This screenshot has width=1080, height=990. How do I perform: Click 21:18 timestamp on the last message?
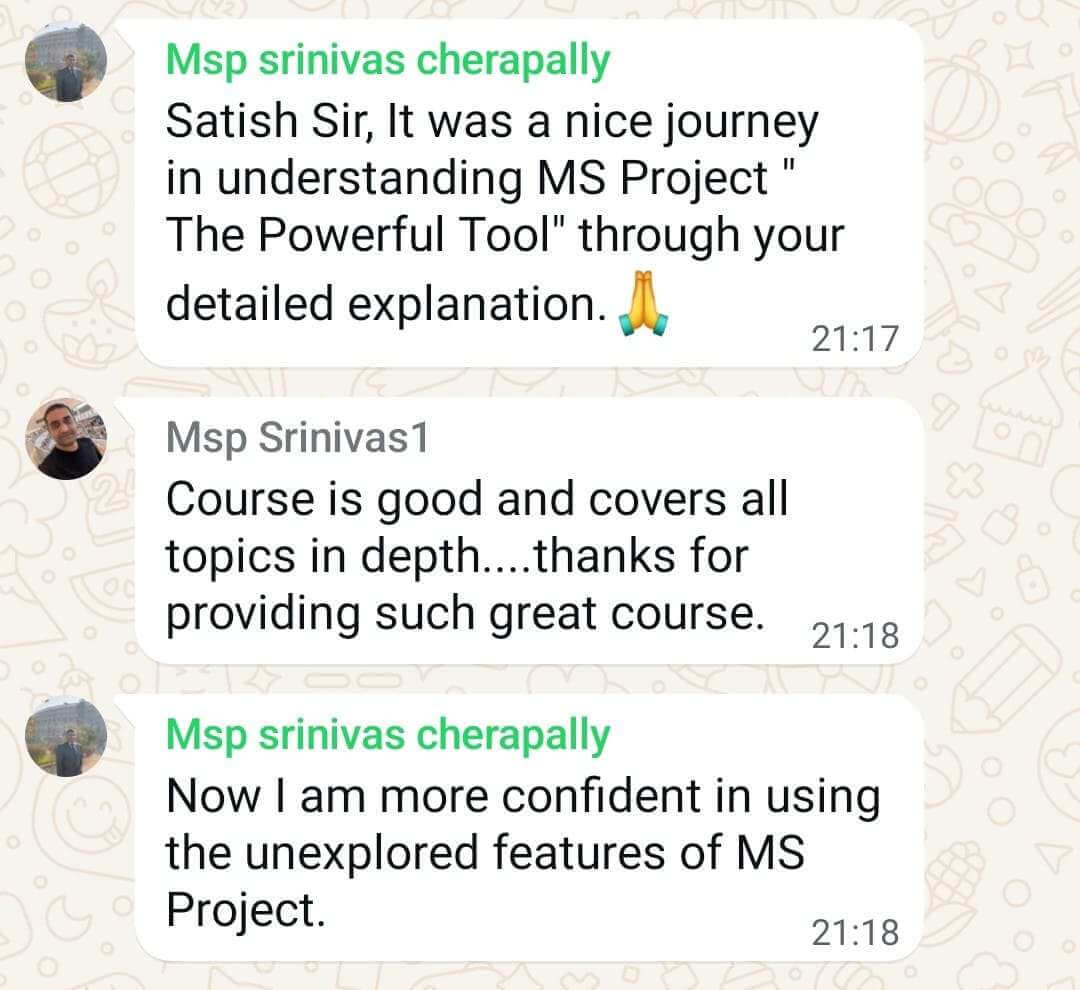tap(855, 933)
